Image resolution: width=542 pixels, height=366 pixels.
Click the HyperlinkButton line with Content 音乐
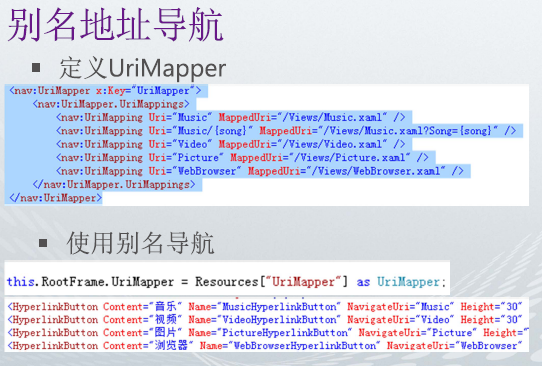265,307
